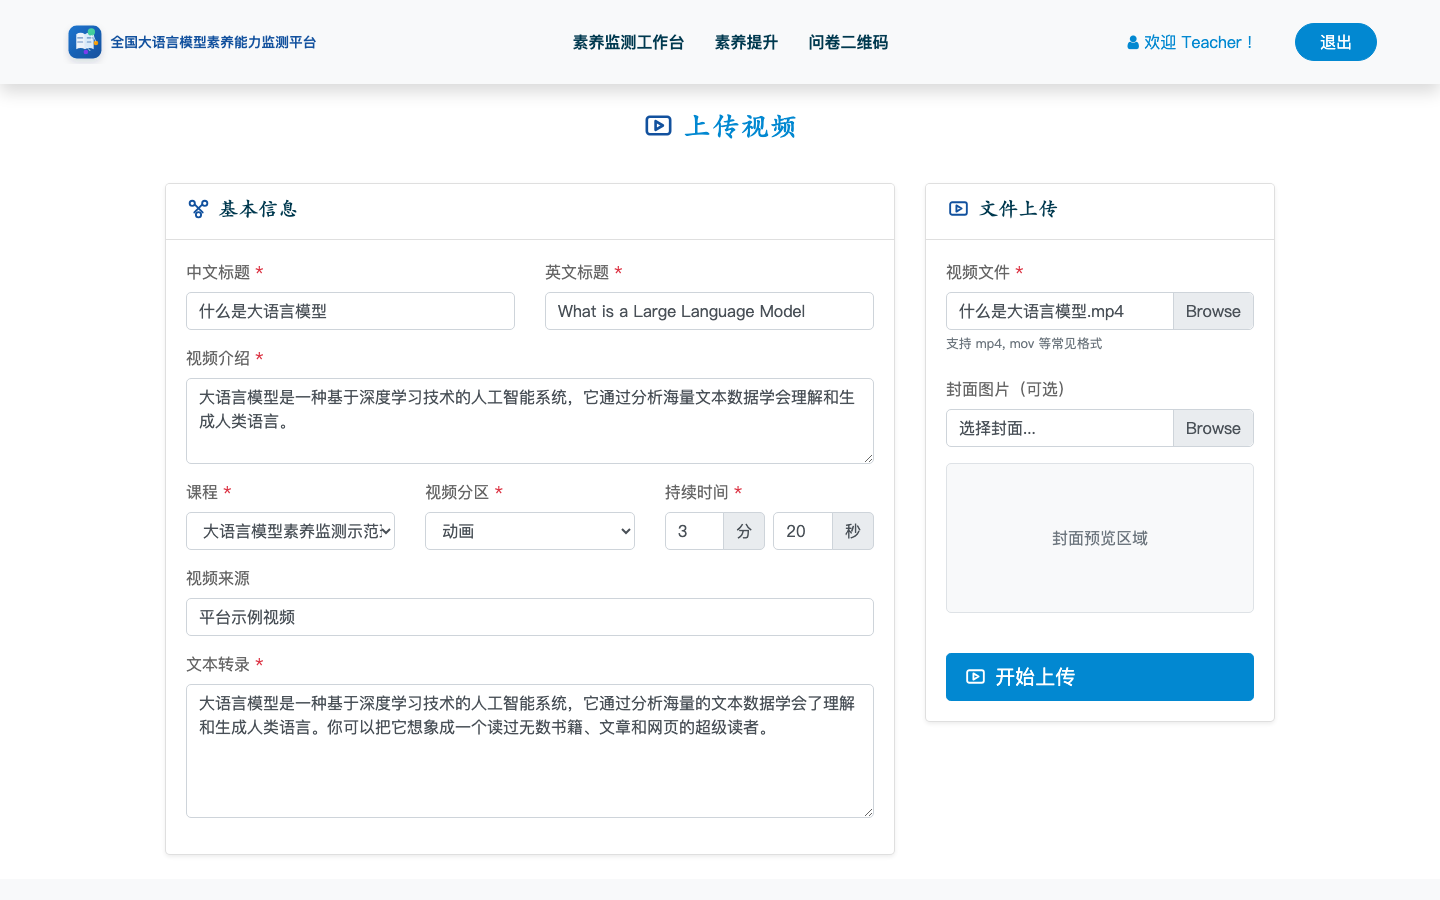The height and width of the screenshot is (900, 1440).
Task: Click the platform logo icon
Action: click(x=85, y=42)
